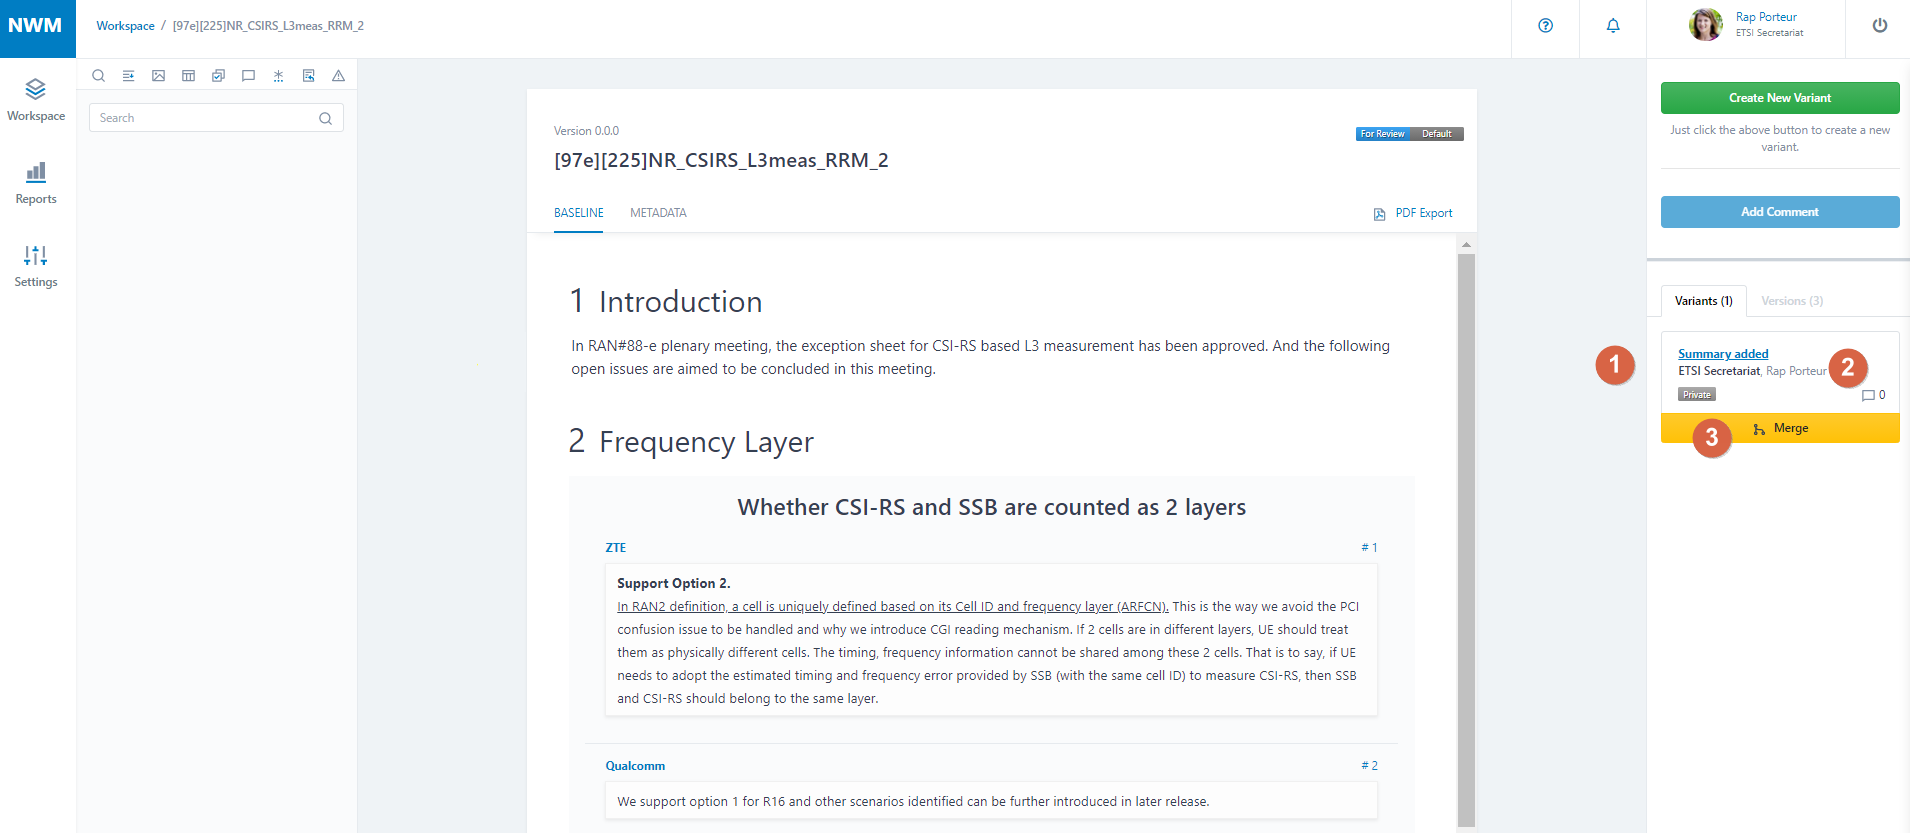Open the asterisk footnotes icon

click(278, 76)
